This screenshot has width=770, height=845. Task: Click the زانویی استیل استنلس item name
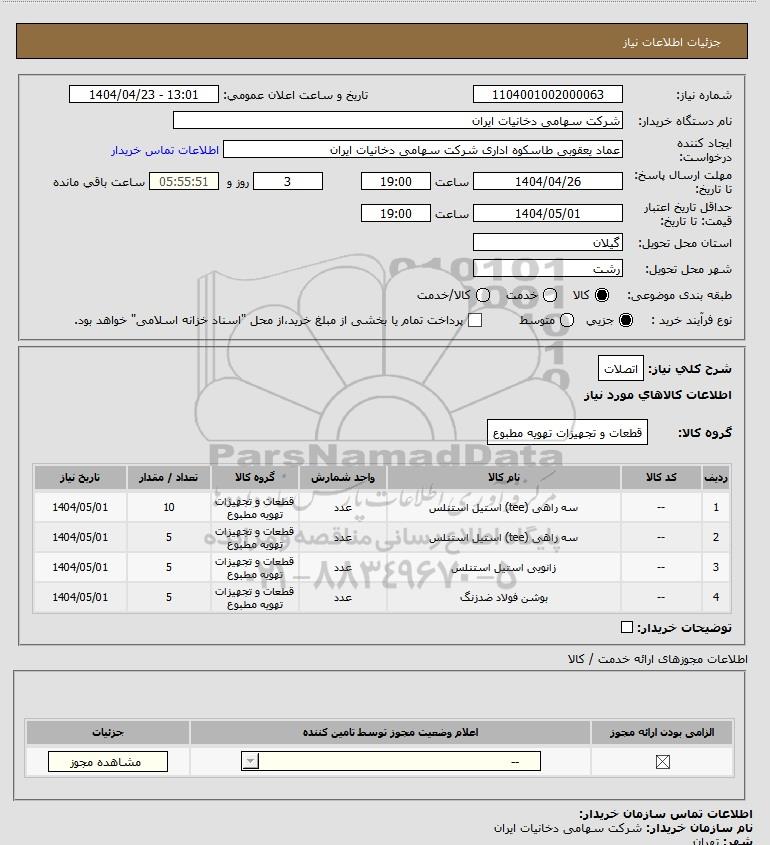point(503,567)
